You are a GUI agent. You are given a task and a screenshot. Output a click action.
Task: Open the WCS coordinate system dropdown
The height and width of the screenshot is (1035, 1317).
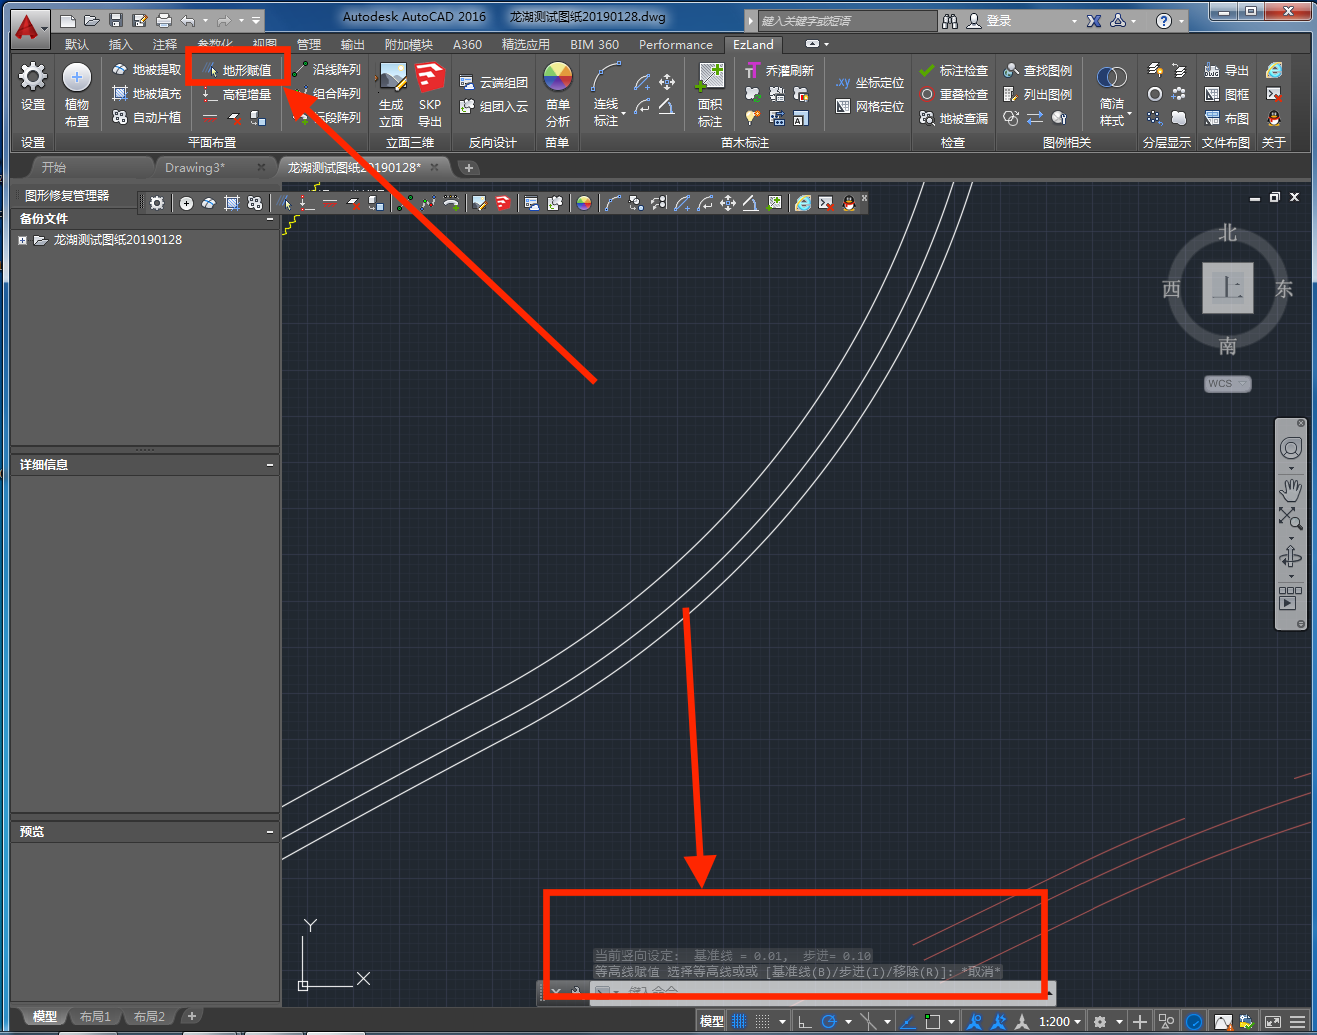1228,384
